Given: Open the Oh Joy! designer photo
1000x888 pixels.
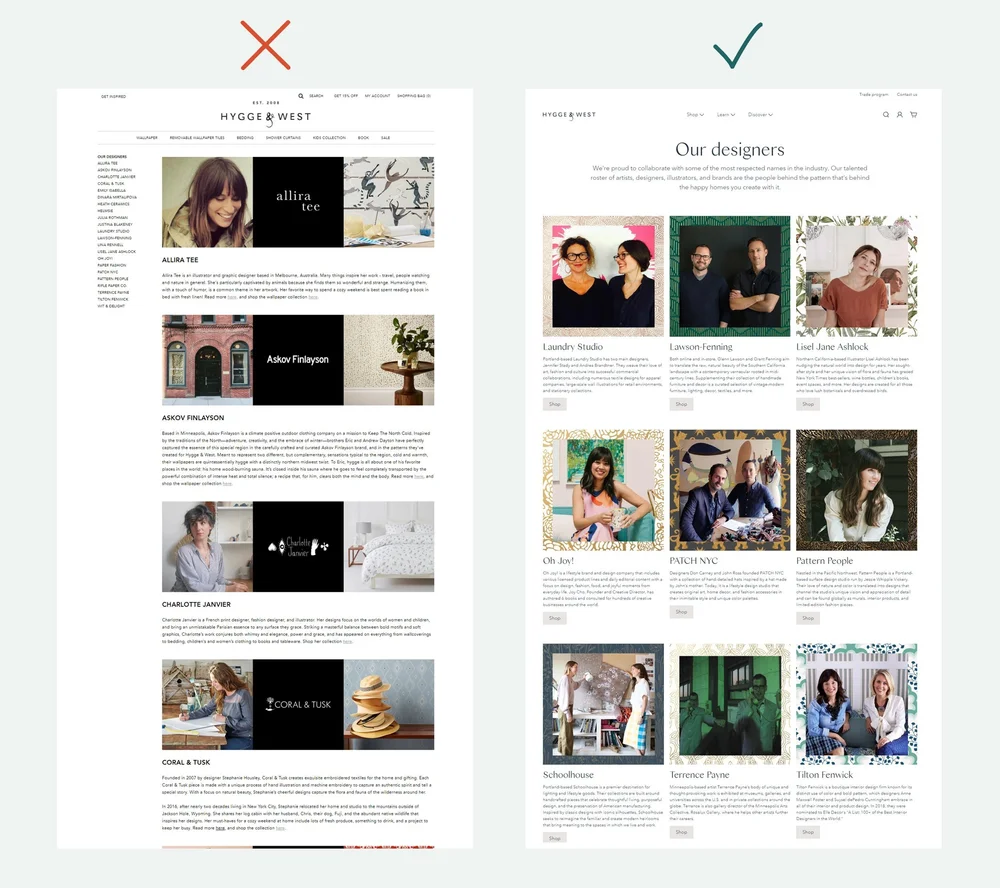Looking at the screenshot, I should 603,490.
